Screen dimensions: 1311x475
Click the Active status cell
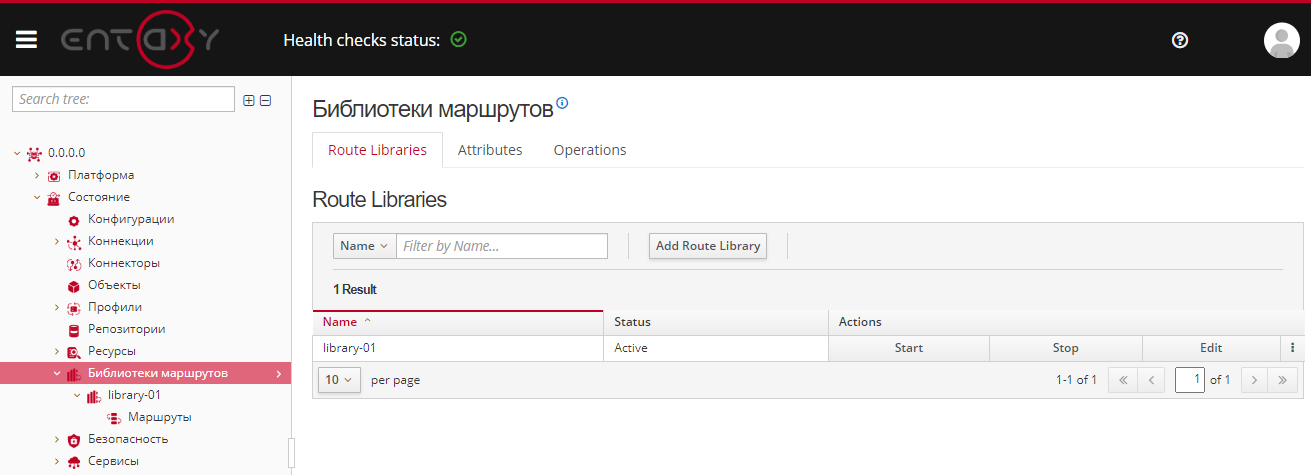(x=716, y=348)
